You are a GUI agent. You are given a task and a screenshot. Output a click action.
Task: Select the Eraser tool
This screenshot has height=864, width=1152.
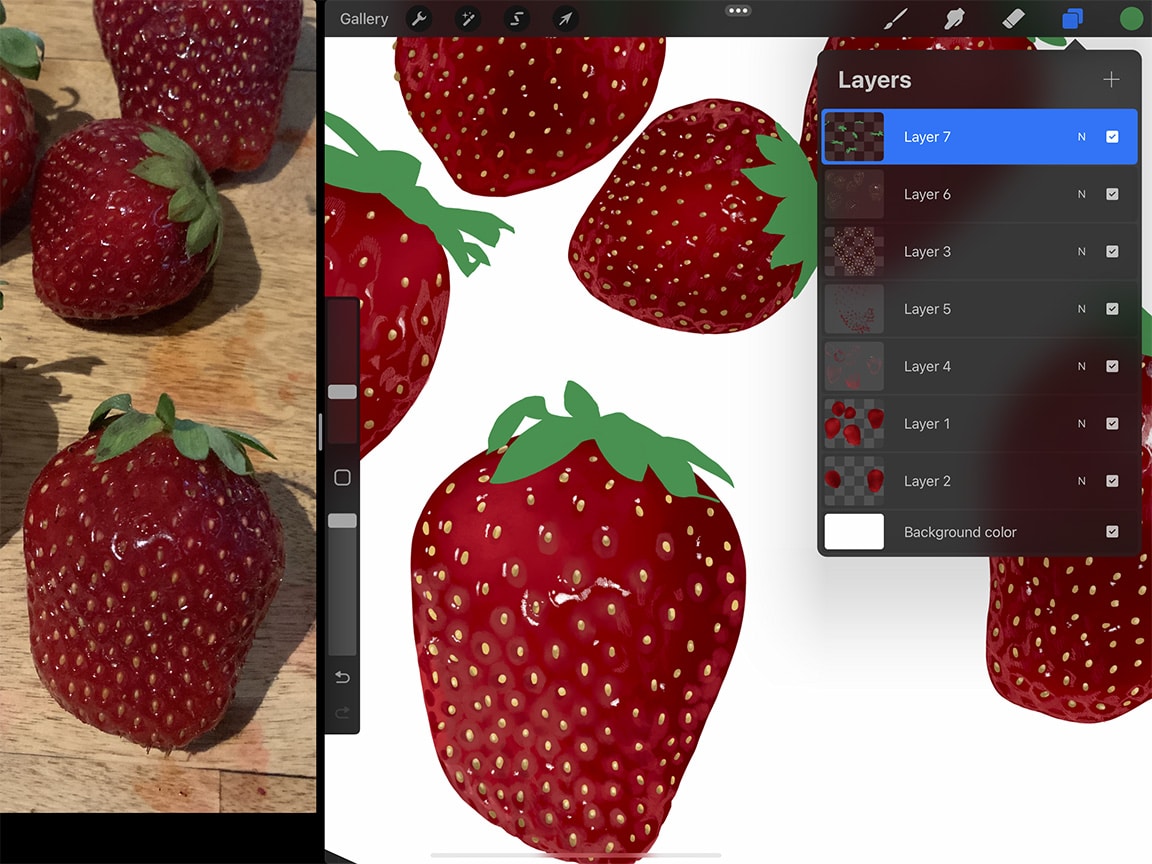click(1012, 17)
